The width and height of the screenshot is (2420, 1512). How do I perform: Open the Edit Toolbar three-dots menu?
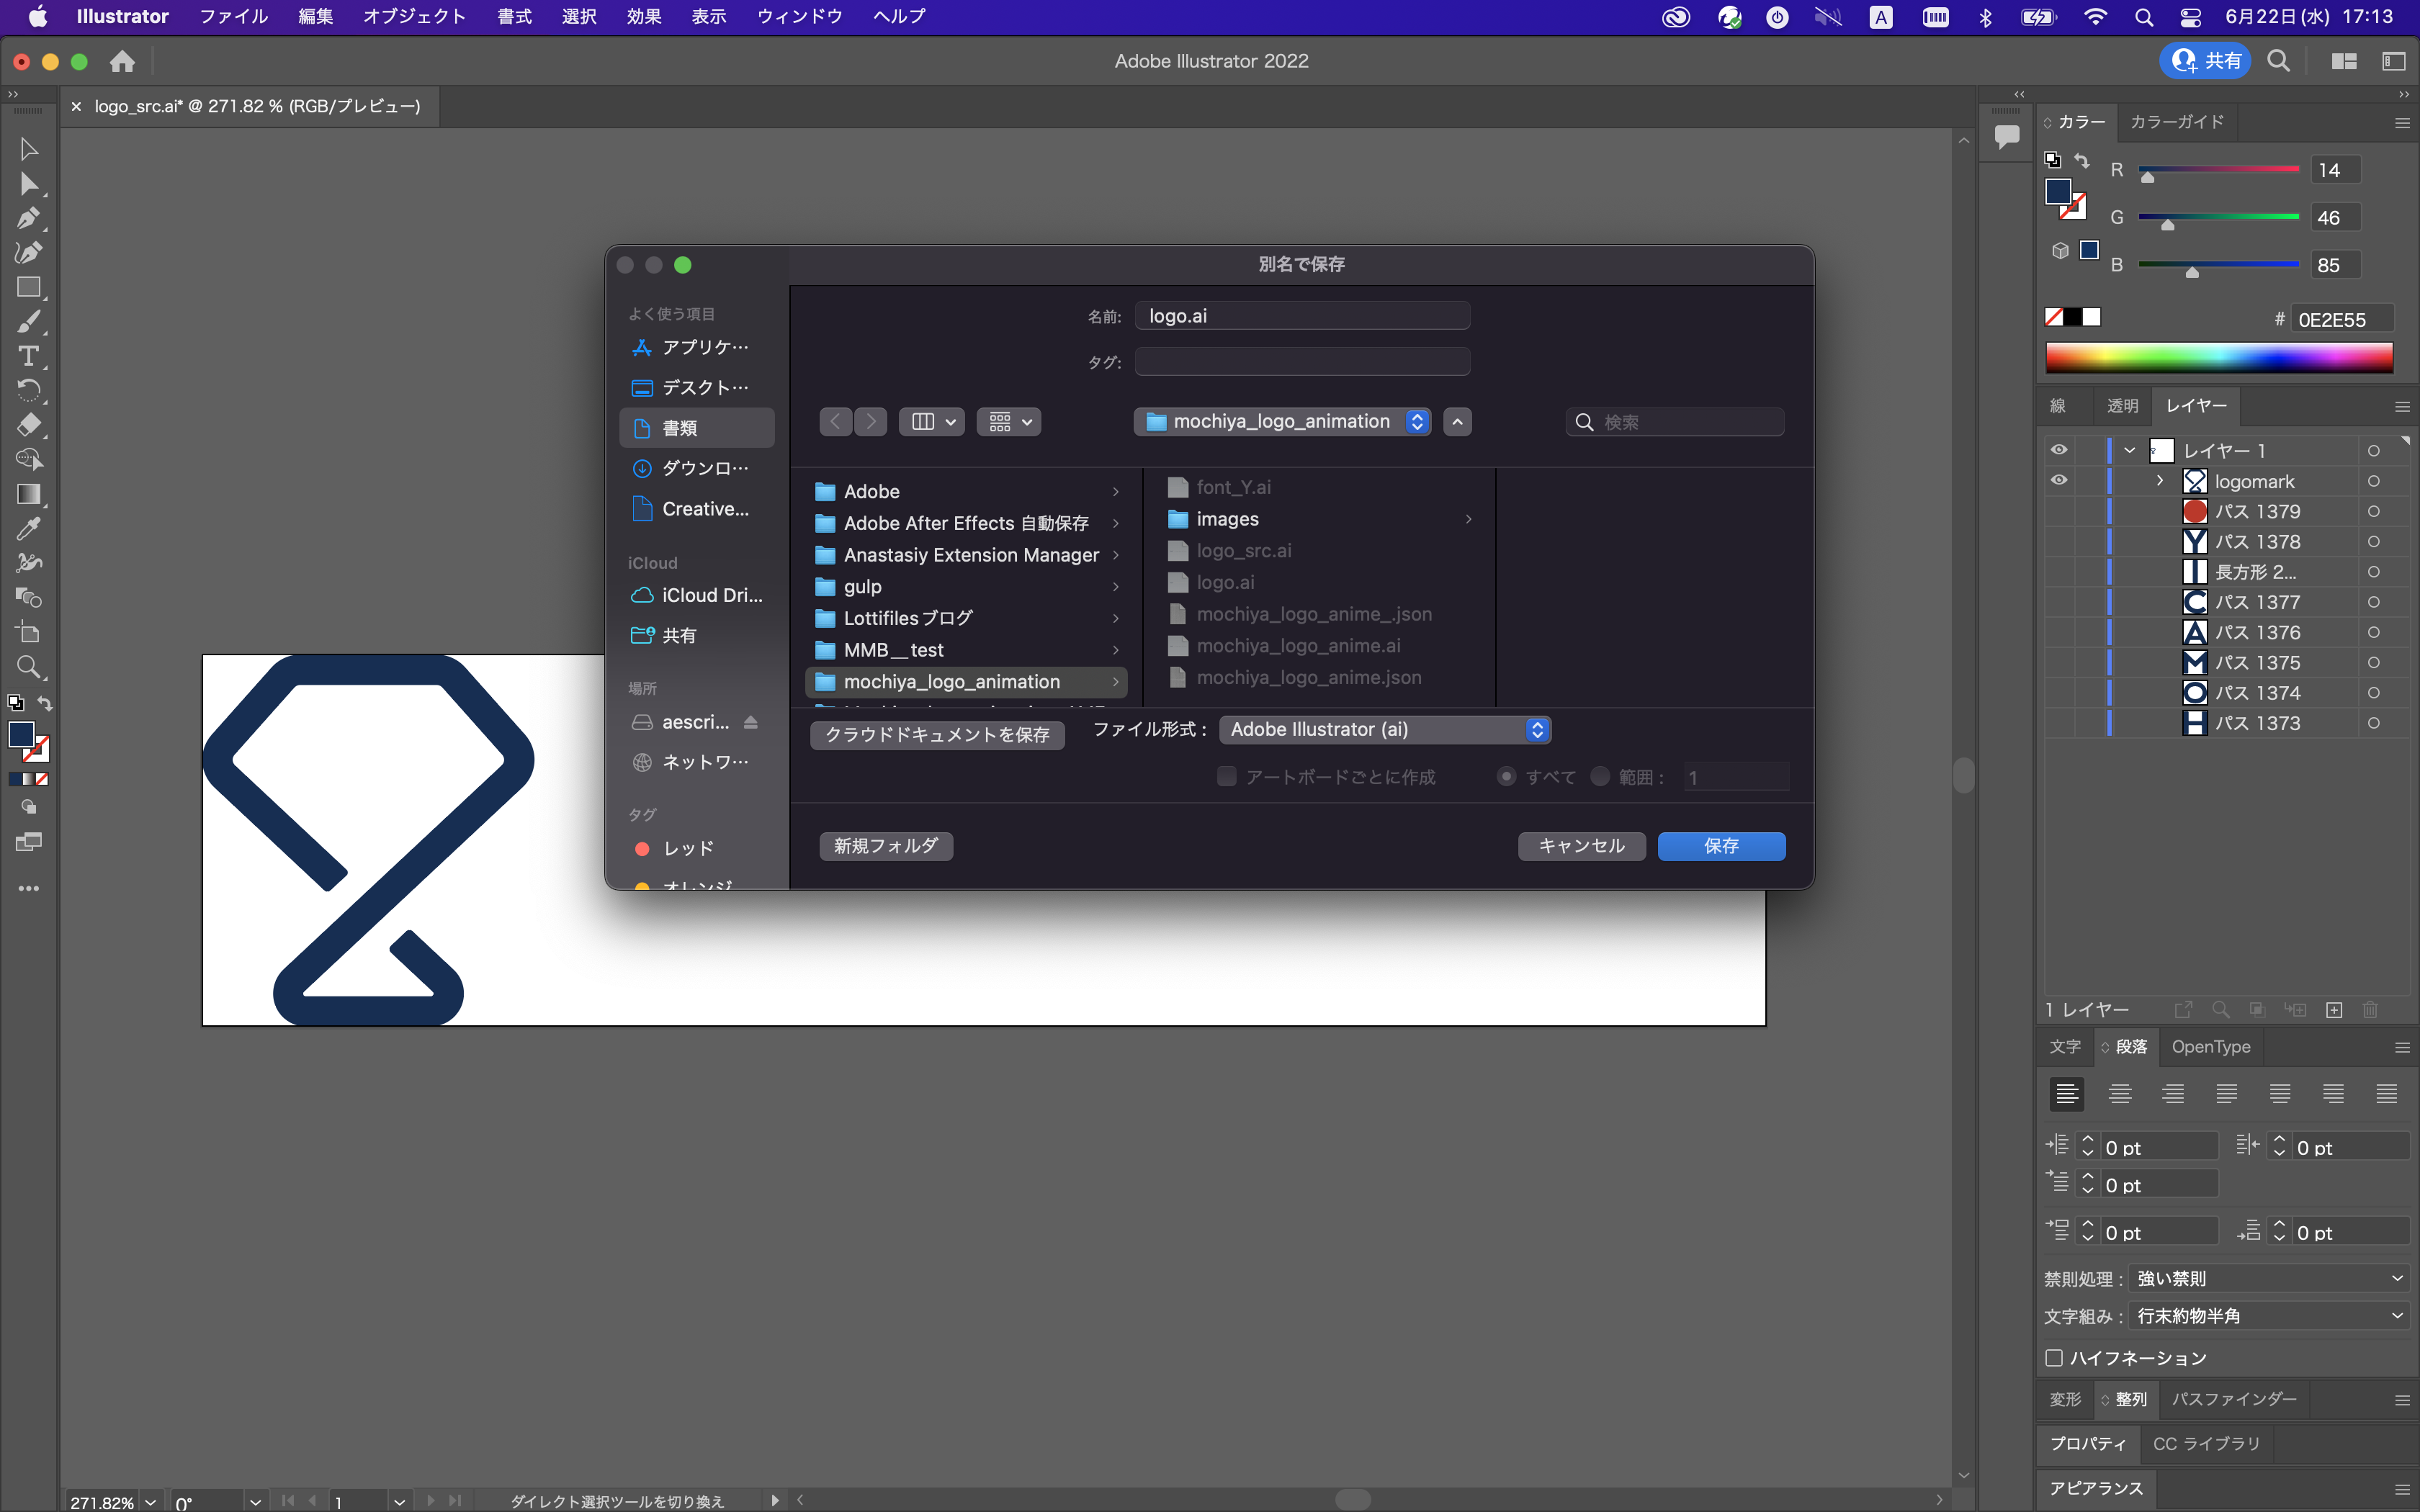coord(28,888)
